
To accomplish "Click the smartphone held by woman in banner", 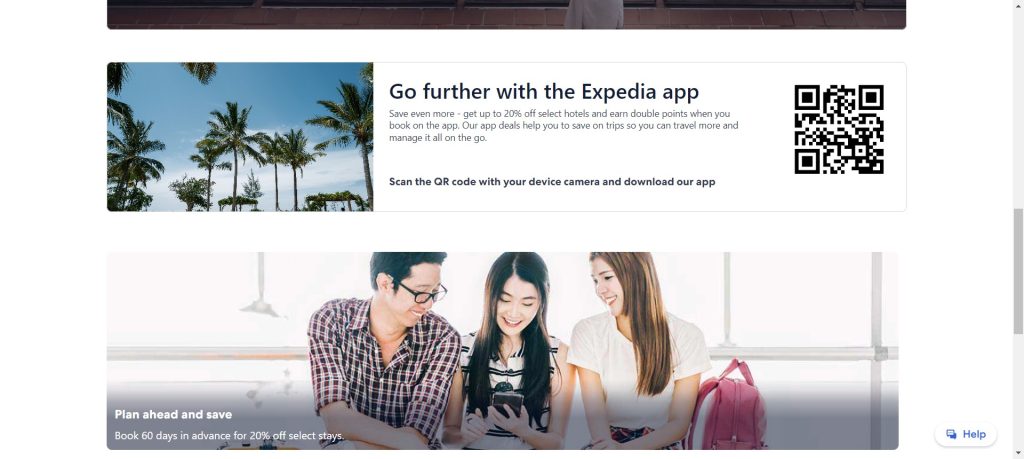I will coord(507,403).
